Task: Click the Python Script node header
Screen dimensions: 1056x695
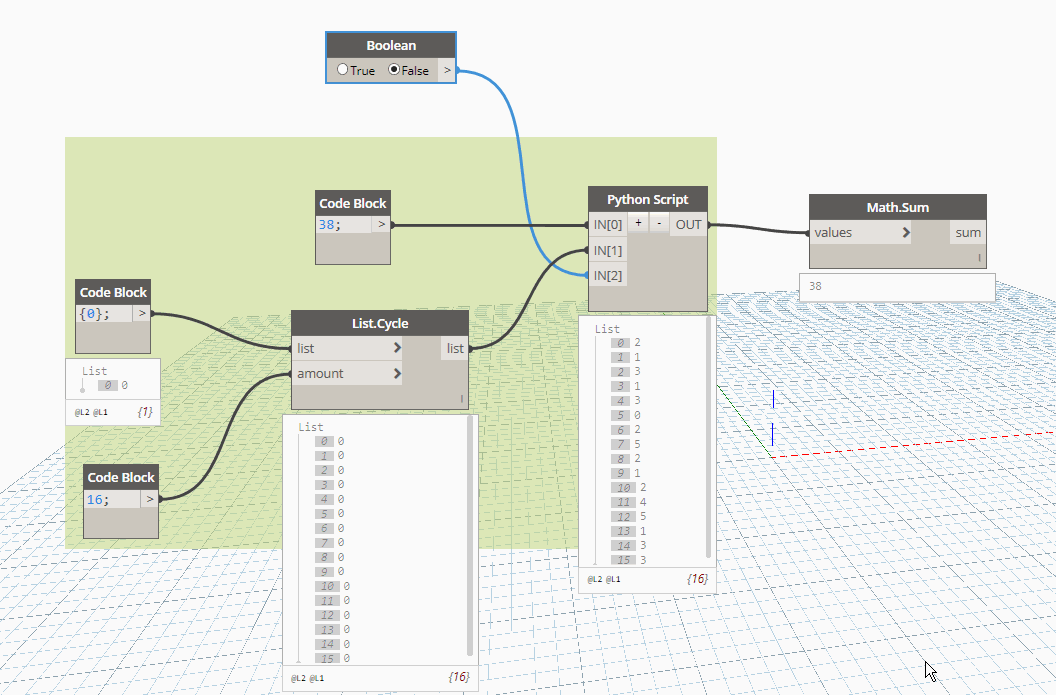Action: point(648,199)
